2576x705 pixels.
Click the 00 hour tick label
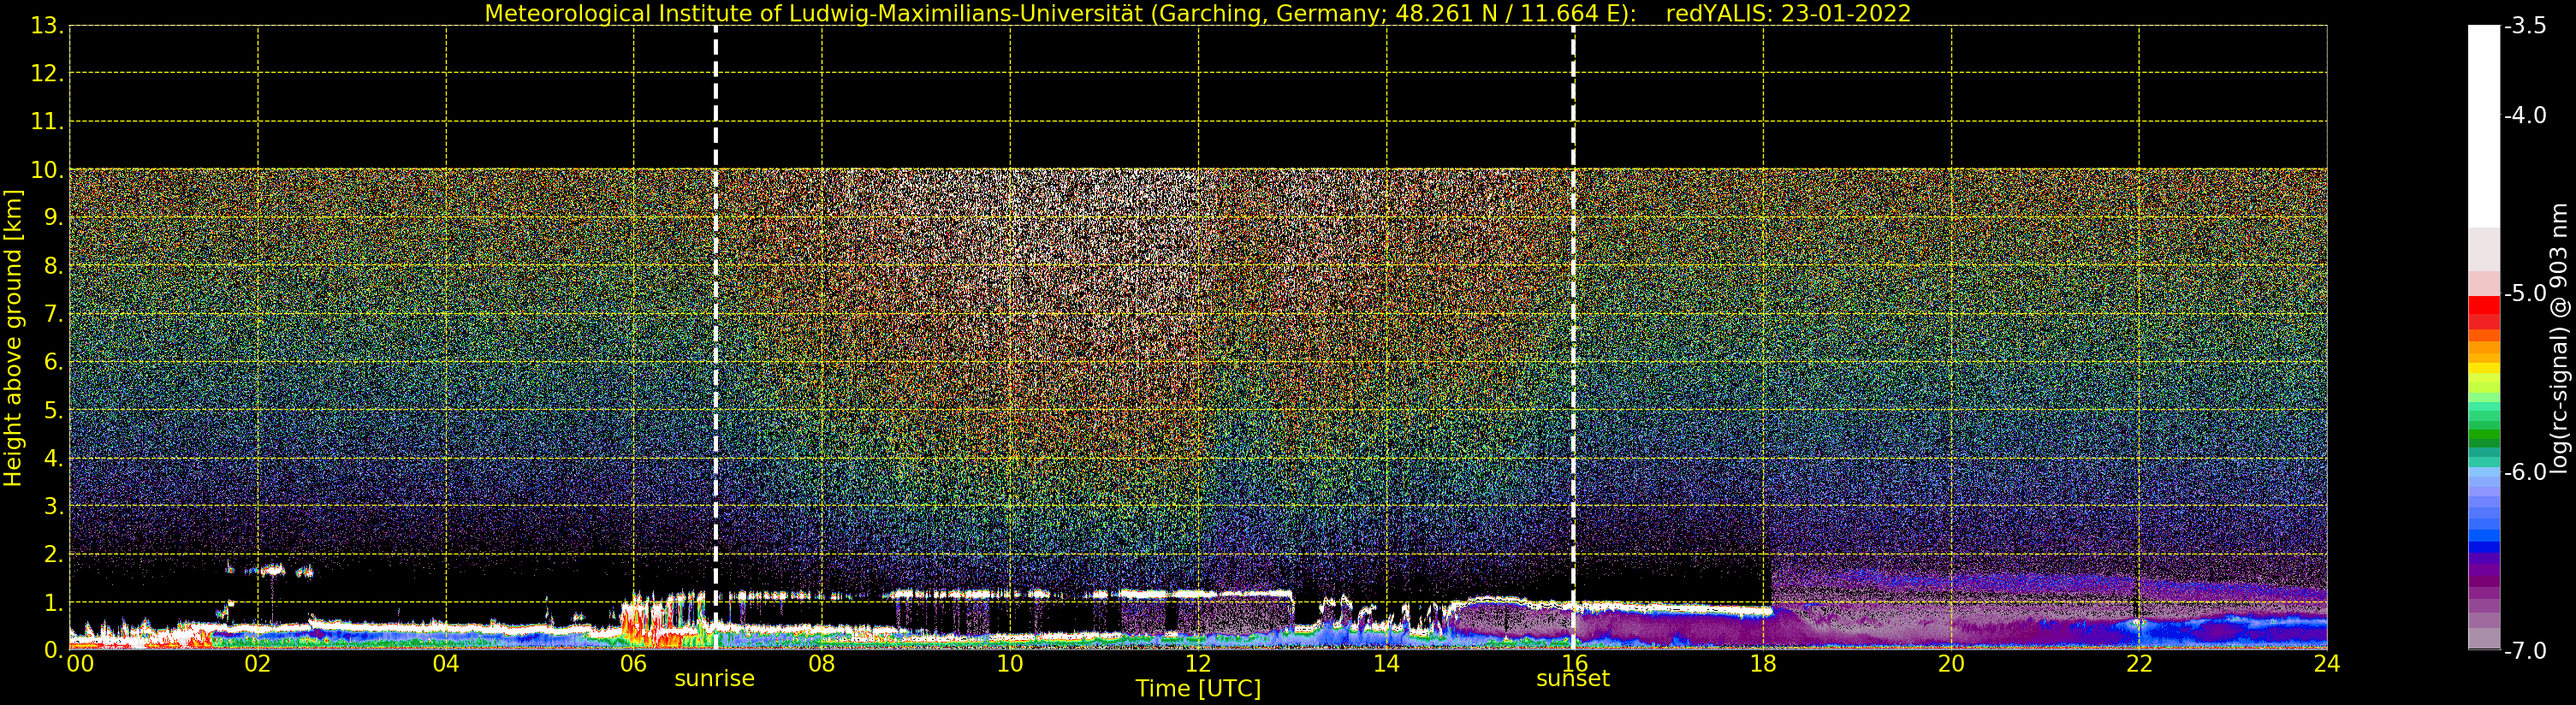tap(80, 663)
